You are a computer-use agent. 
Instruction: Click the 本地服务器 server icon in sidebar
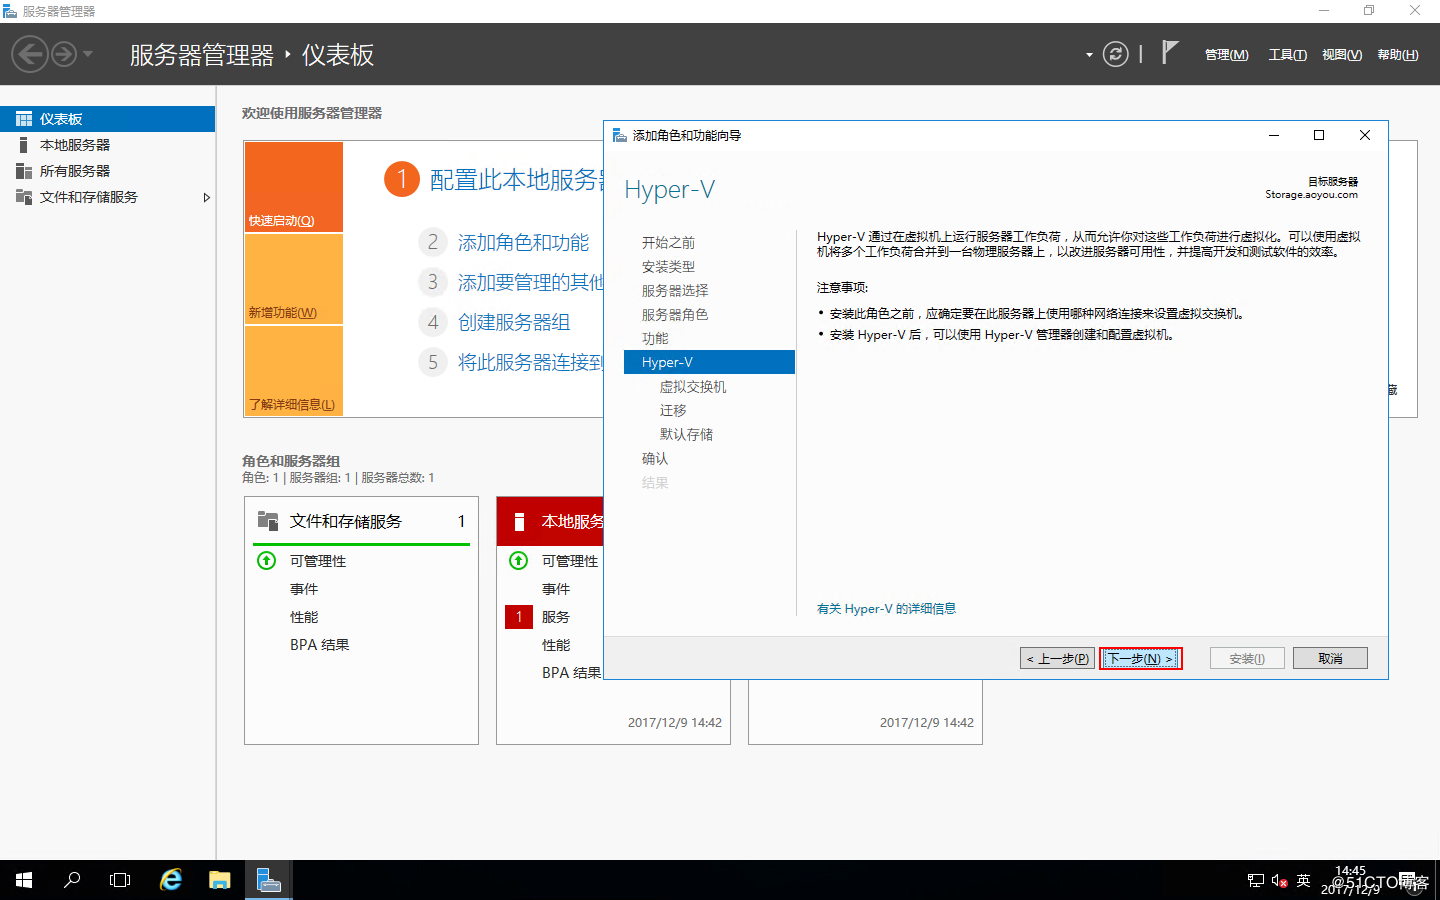(x=24, y=145)
